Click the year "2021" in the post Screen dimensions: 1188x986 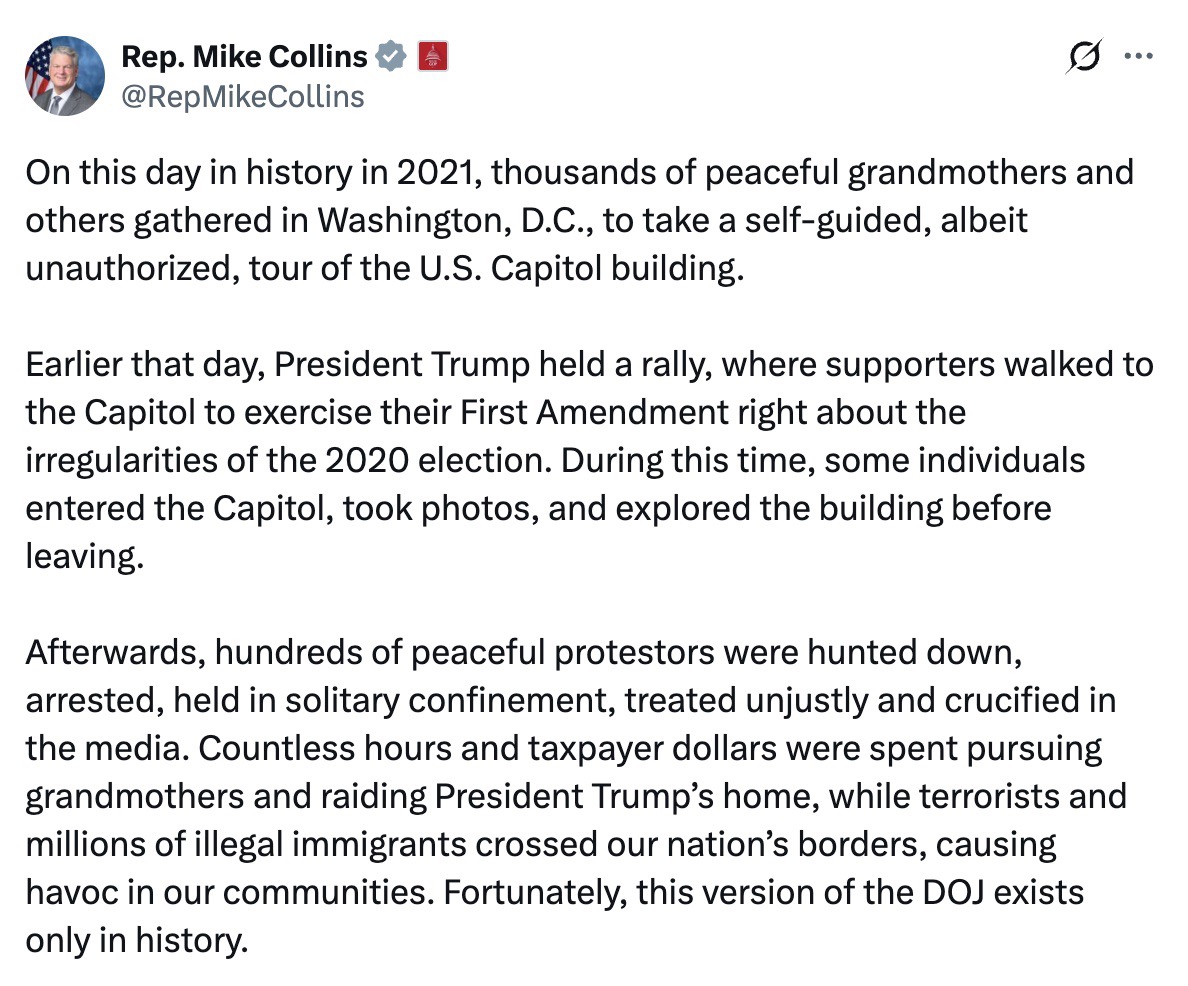436,173
